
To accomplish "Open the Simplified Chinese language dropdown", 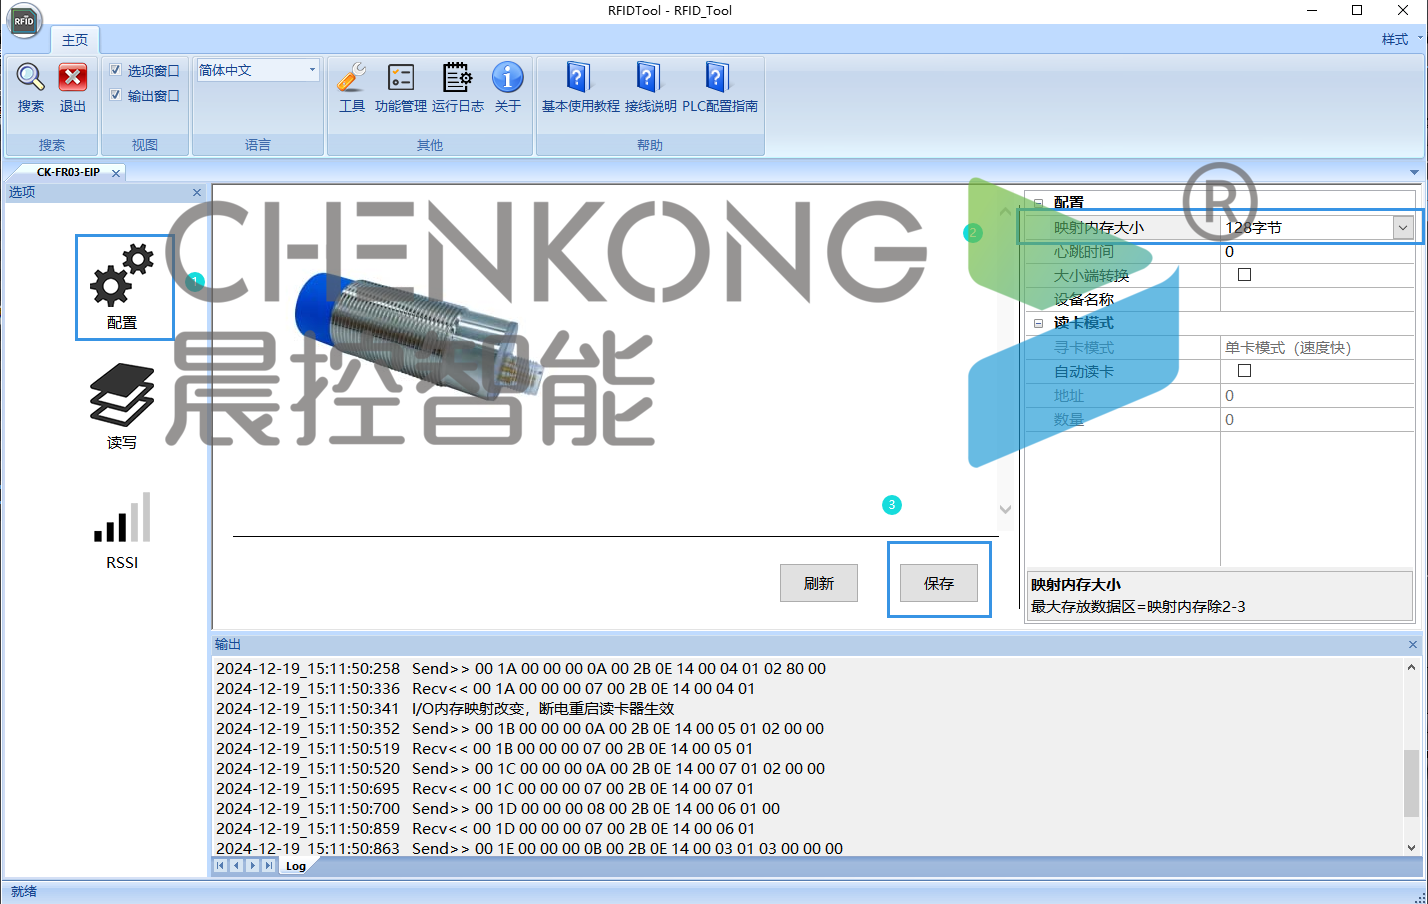I will point(257,70).
